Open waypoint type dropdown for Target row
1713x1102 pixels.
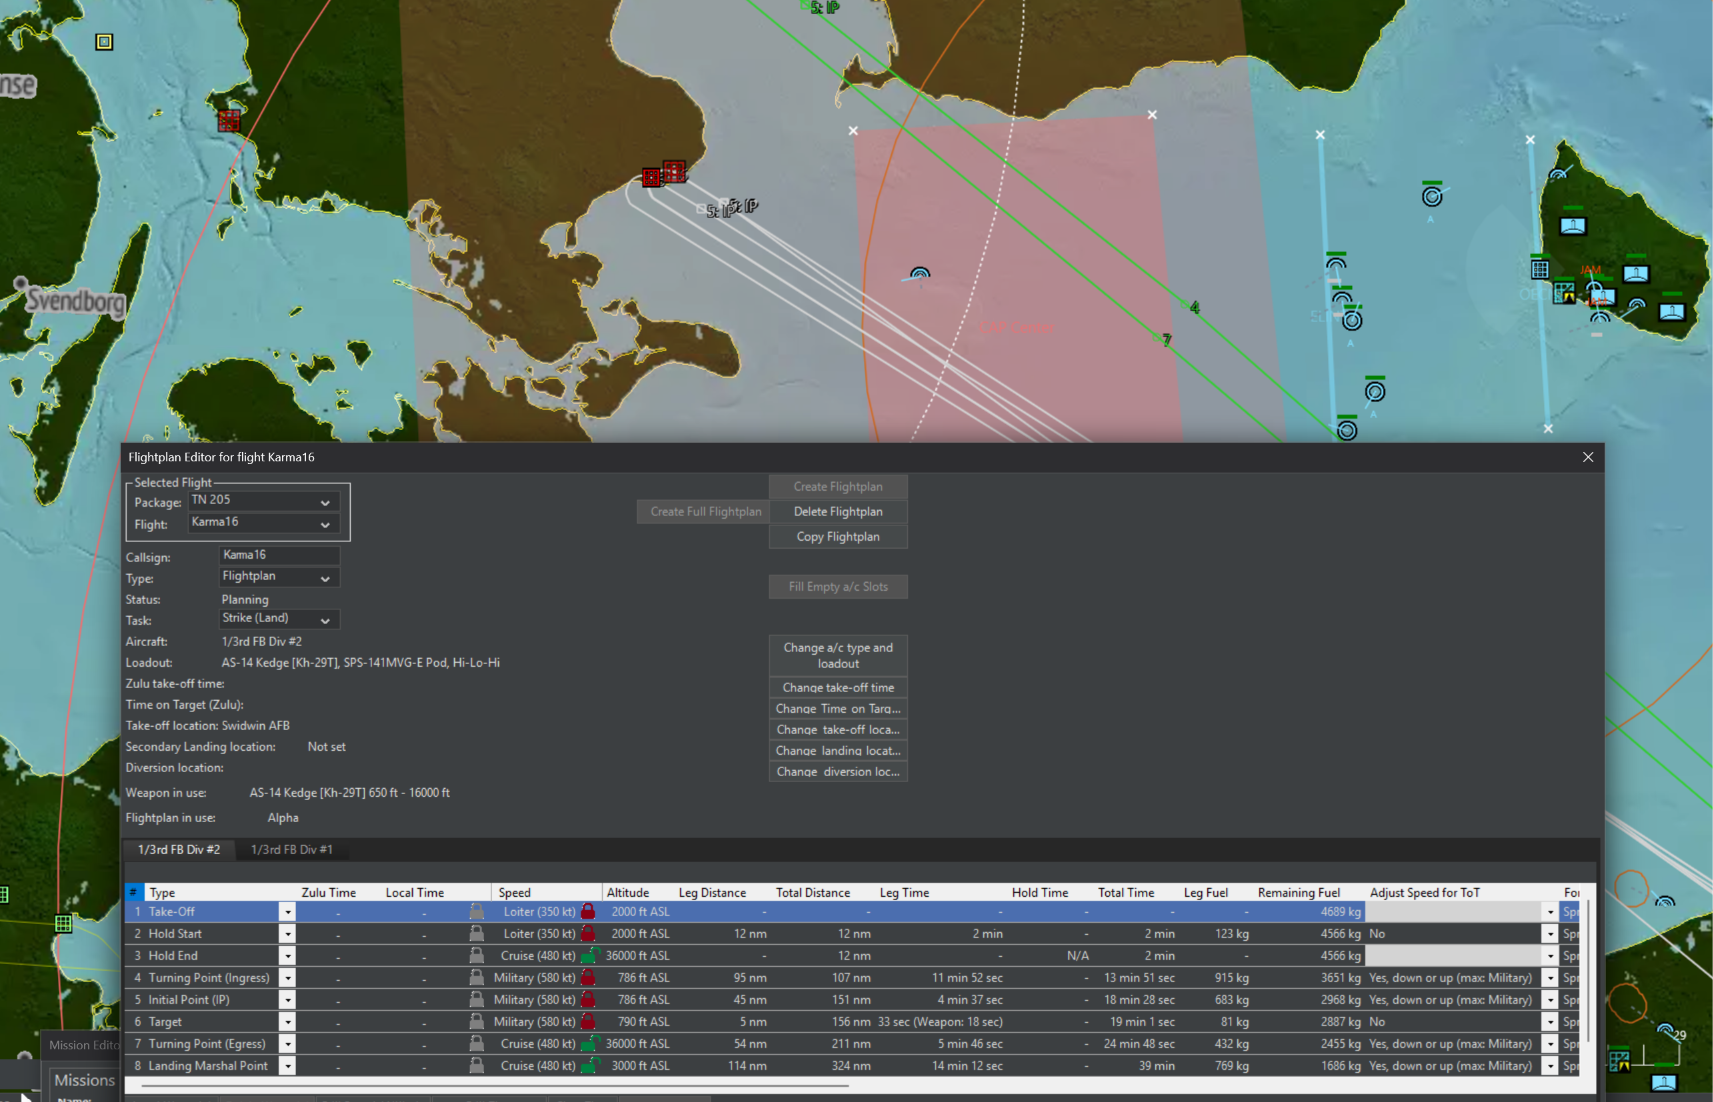(287, 1022)
